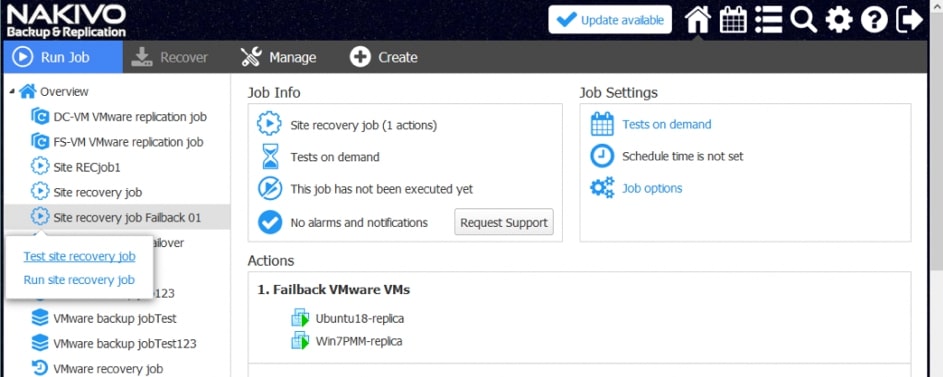Open the Activities list icon
The width and height of the screenshot is (943, 377).
769,20
